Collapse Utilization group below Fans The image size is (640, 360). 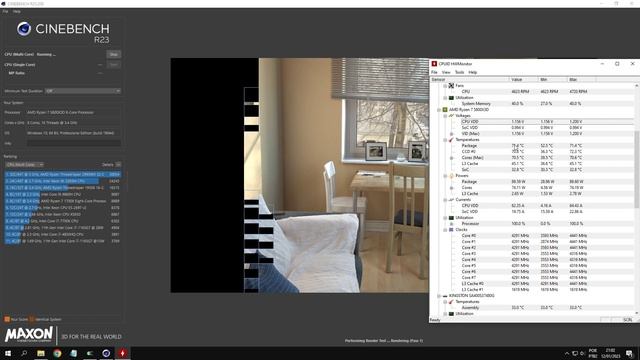[445, 98]
